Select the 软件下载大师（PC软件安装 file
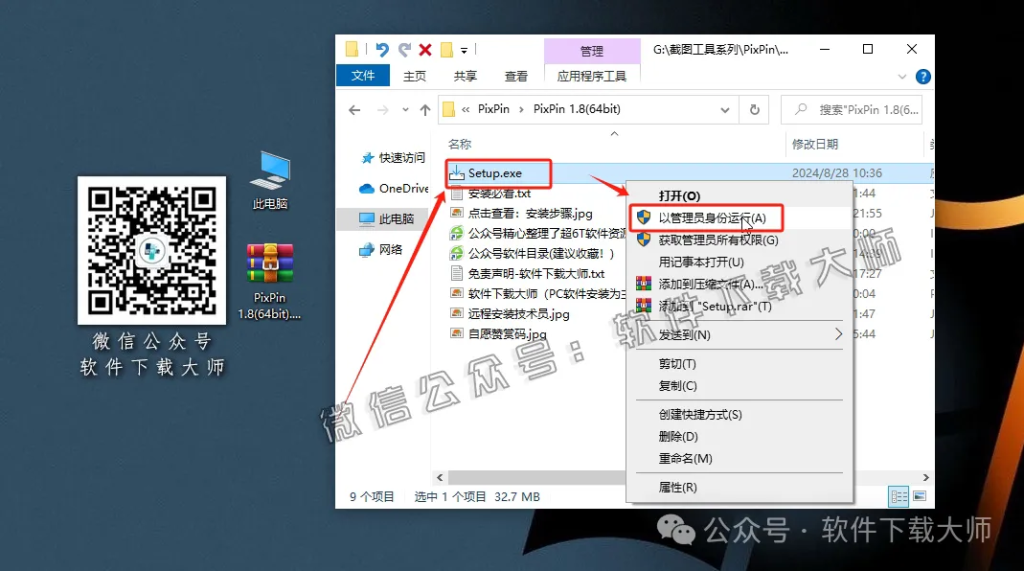Image resolution: width=1024 pixels, height=571 pixels. point(538,294)
